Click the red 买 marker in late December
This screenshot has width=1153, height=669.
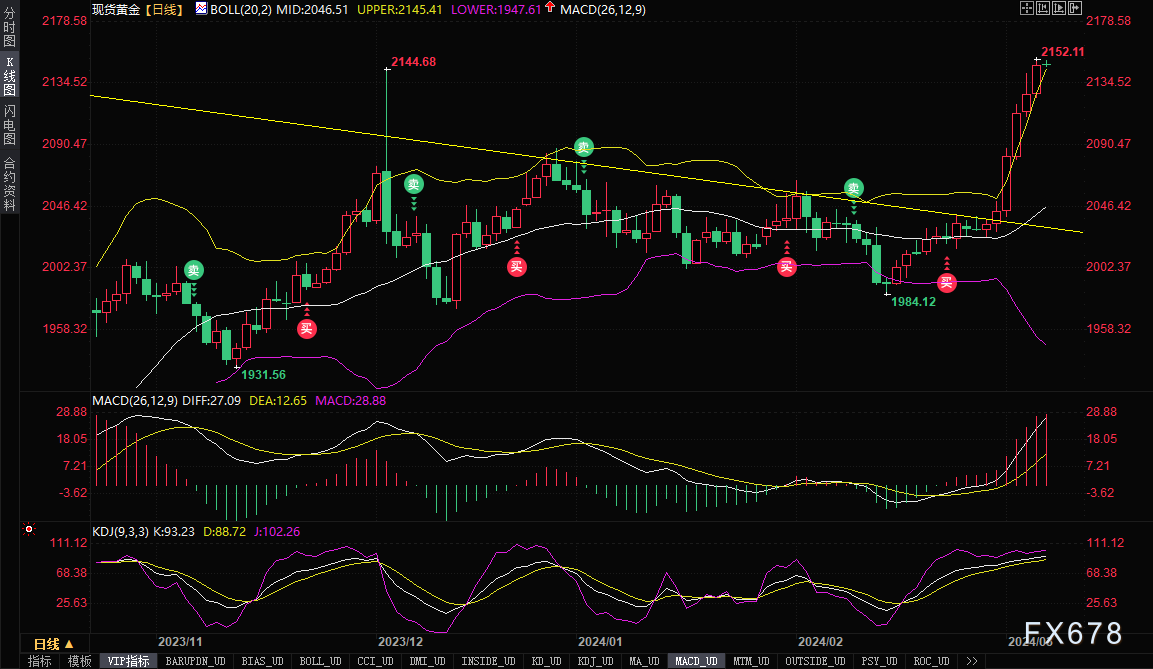(x=517, y=267)
